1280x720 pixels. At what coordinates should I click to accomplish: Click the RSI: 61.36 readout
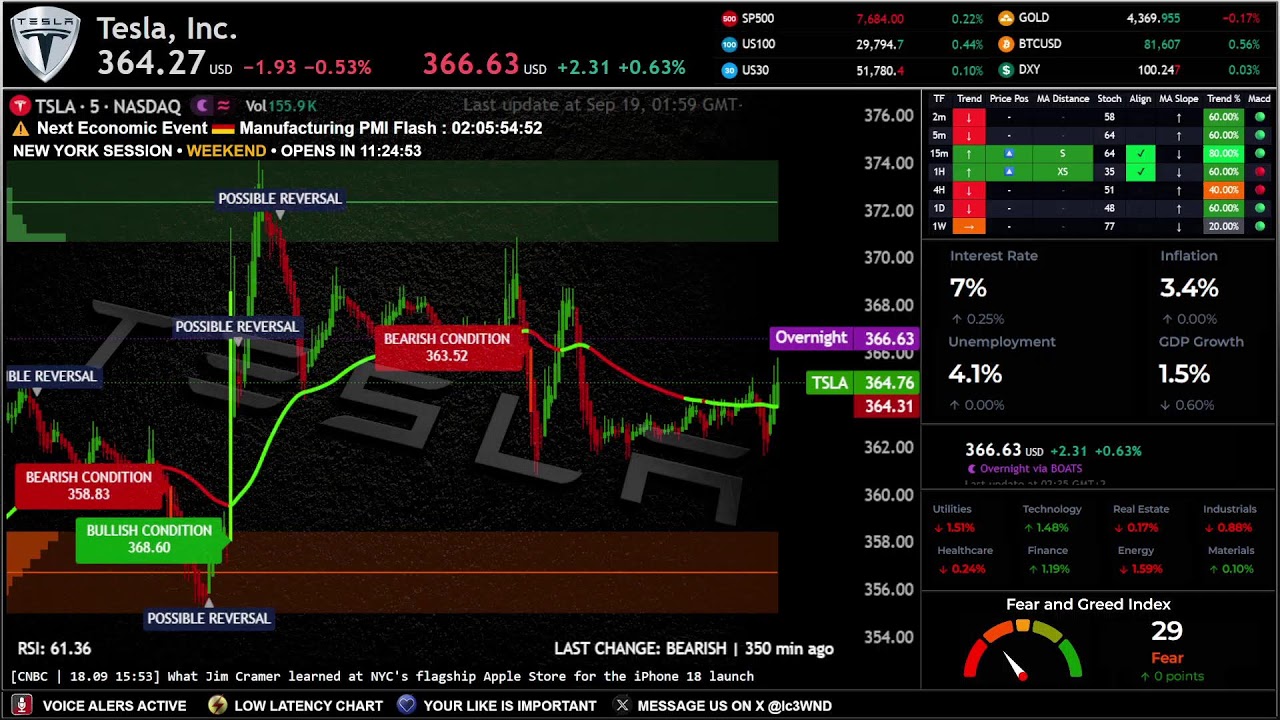(x=54, y=649)
